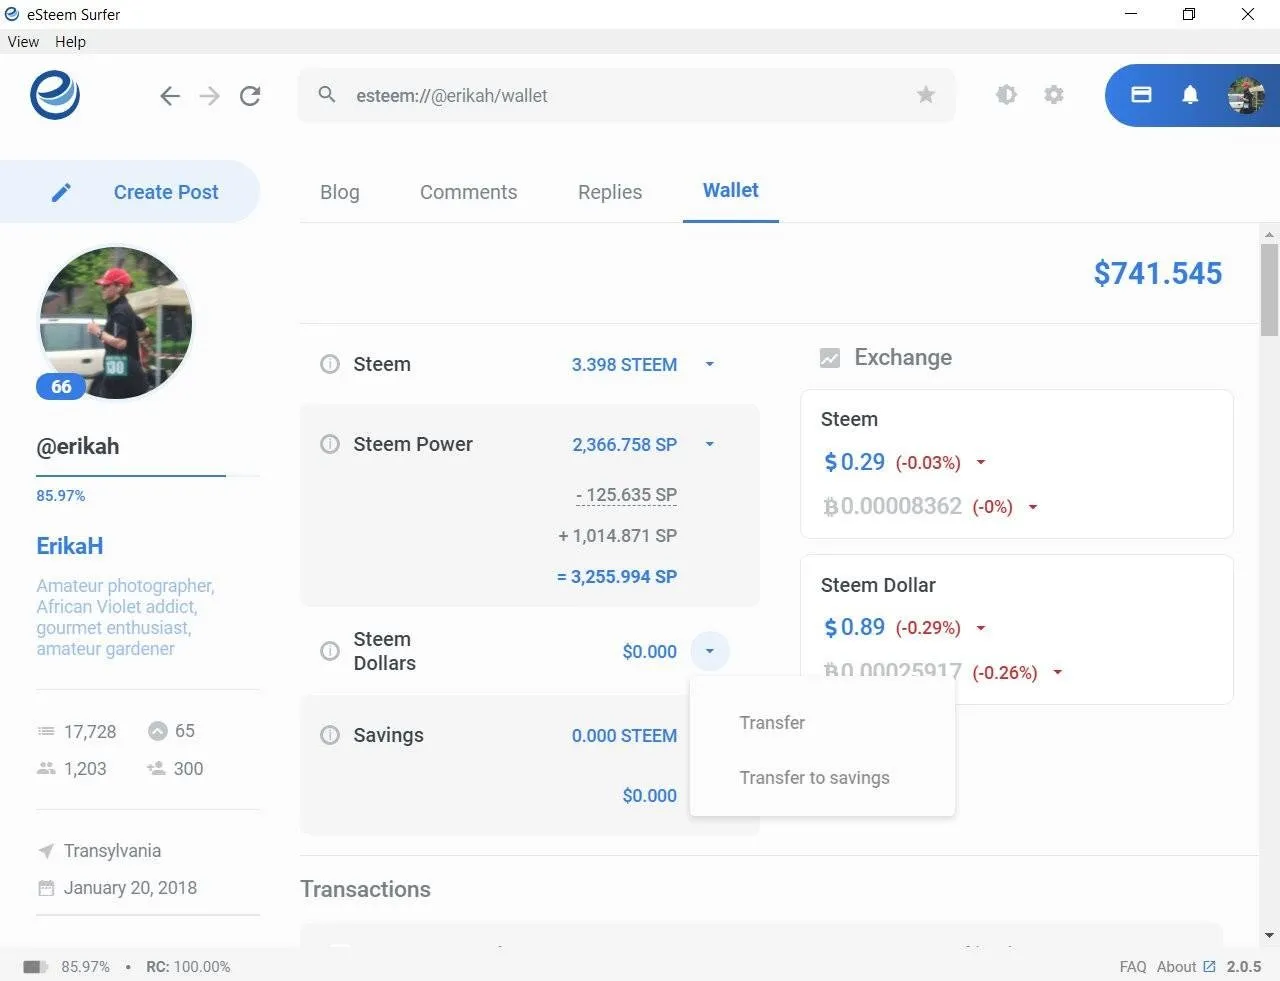The height and width of the screenshot is (981, 1280).
Task: Click the + 1,014.871 SP value
Action: pyautogui.click(x=617, y=536)
